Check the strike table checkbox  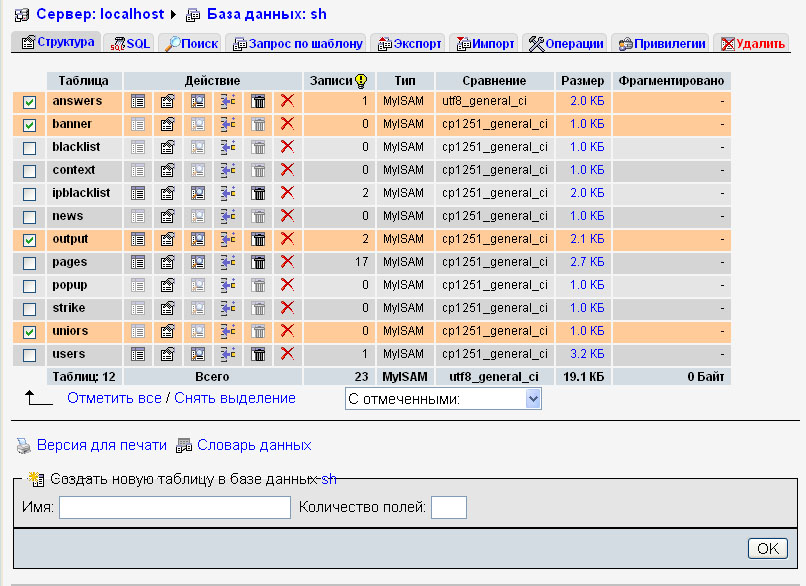click(29, 309)
